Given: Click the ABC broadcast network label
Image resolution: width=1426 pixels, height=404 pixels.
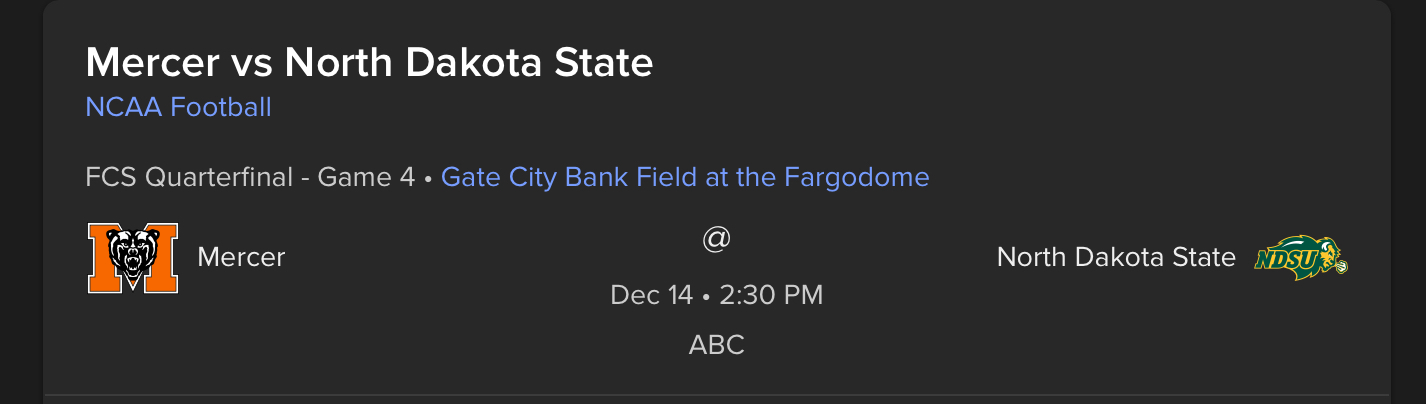Looking at the screenshot, I should click(717, 345).
